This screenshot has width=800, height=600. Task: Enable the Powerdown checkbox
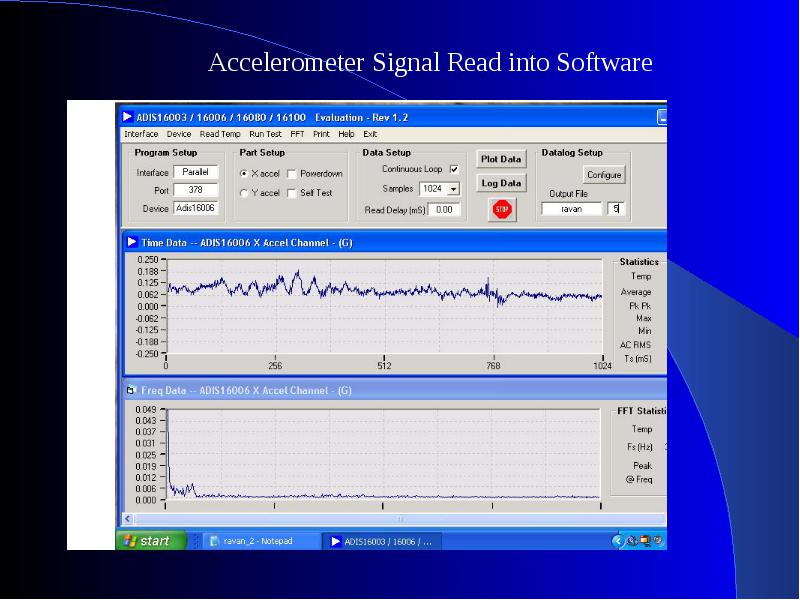[x=292, y=174]
